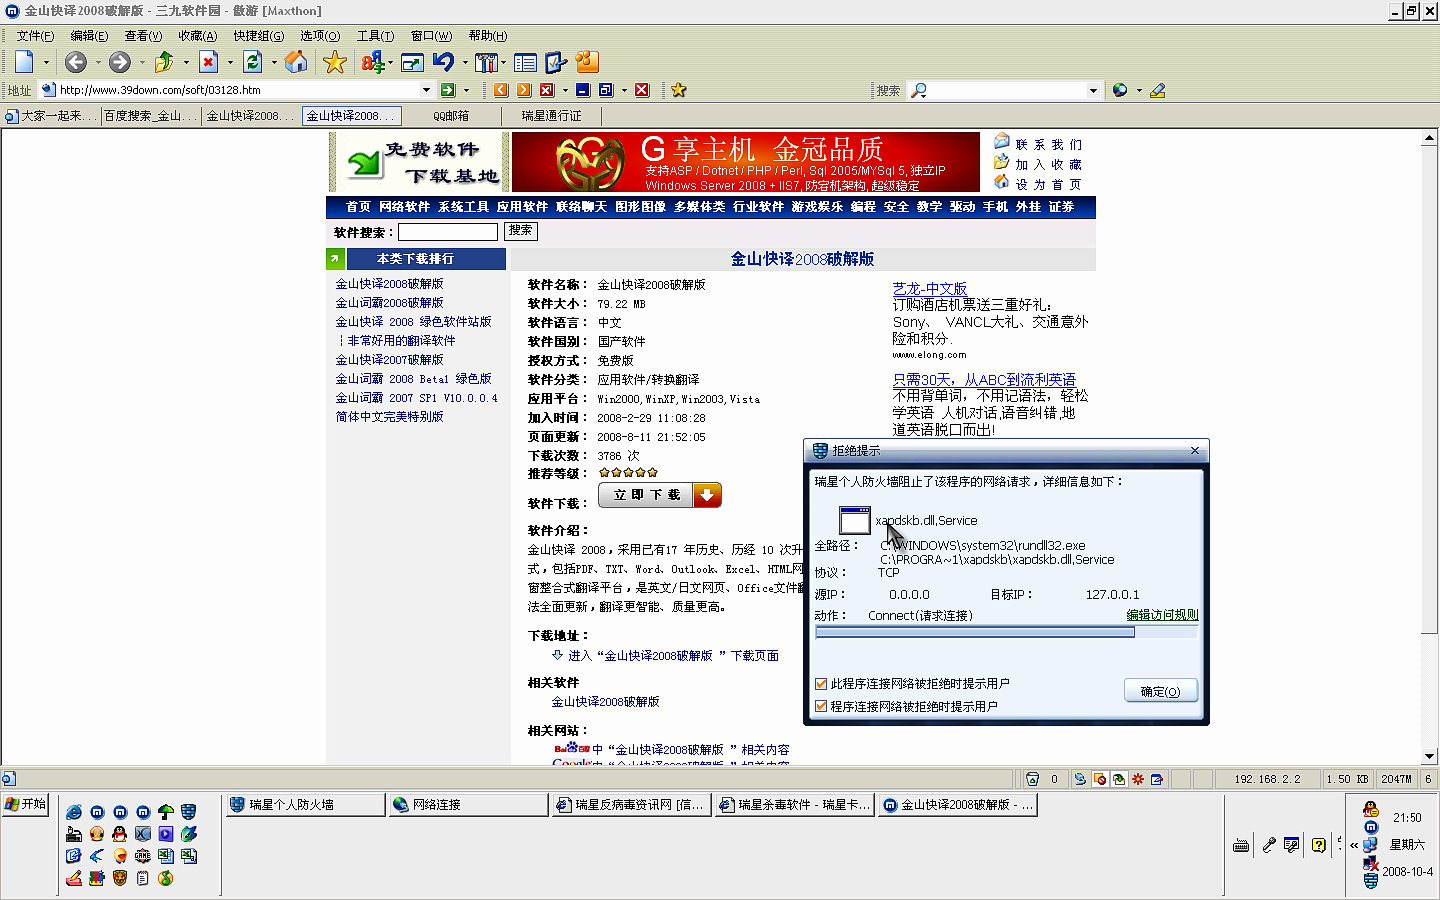Switch to next tab with orange right arrow

(x=524, y=90)
